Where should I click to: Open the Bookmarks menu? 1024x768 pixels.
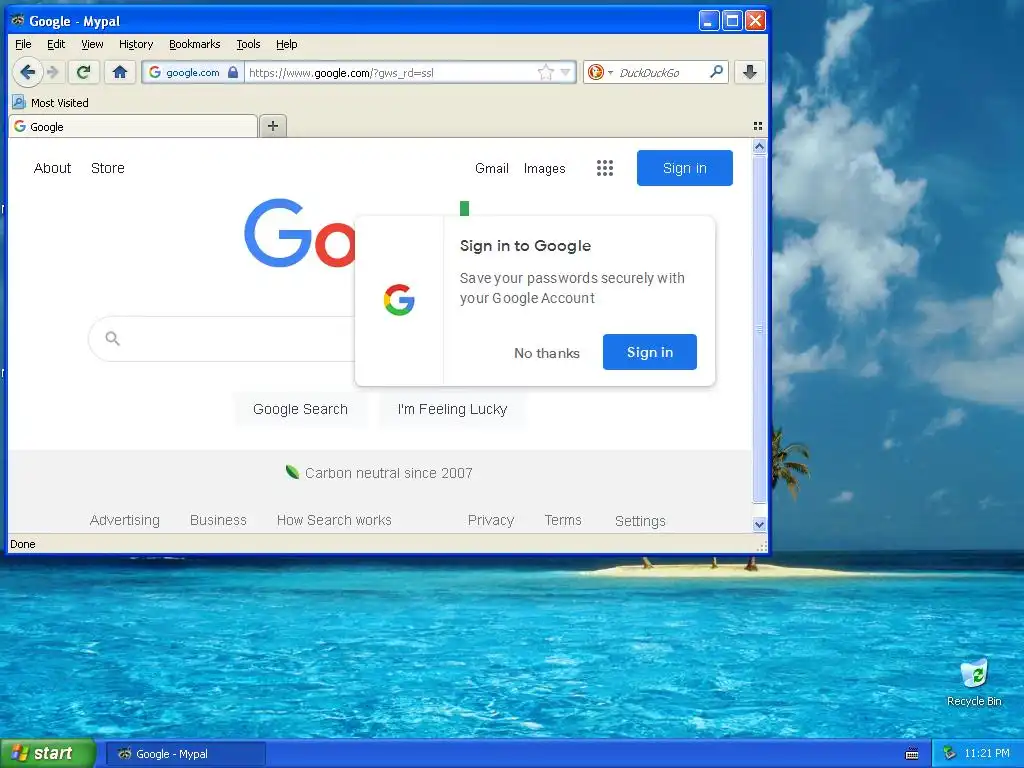pyautogui.click(x=195, y=44)
